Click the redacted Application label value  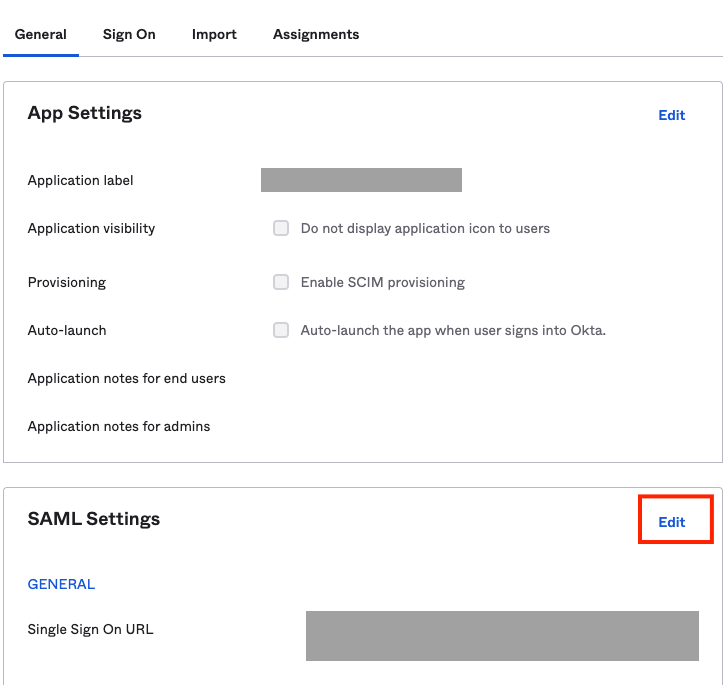[x=361, y=180]
